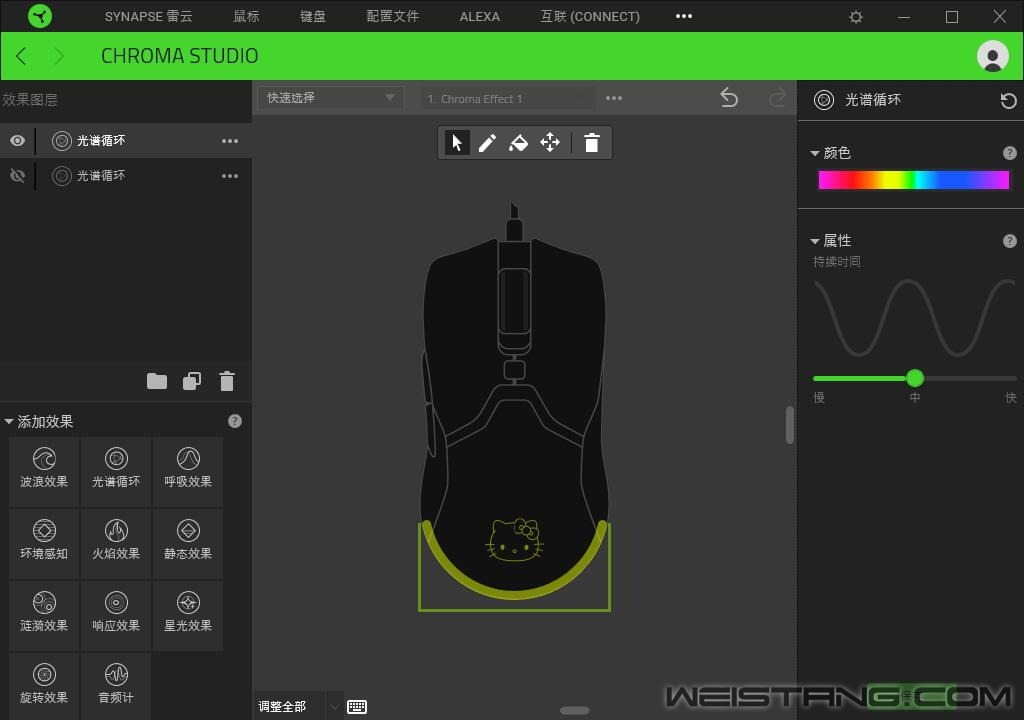
Task: Click the Chroma Effect 1 name field
Action: [507, 99]
